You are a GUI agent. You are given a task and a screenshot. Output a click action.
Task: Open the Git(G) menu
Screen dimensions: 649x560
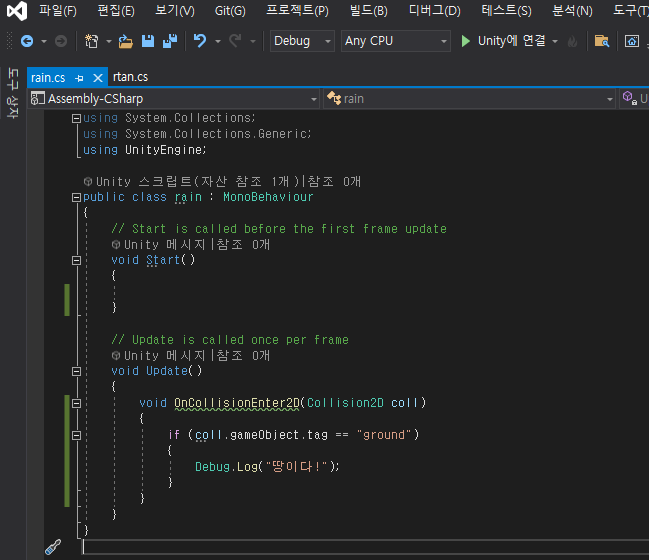point(230,10)
